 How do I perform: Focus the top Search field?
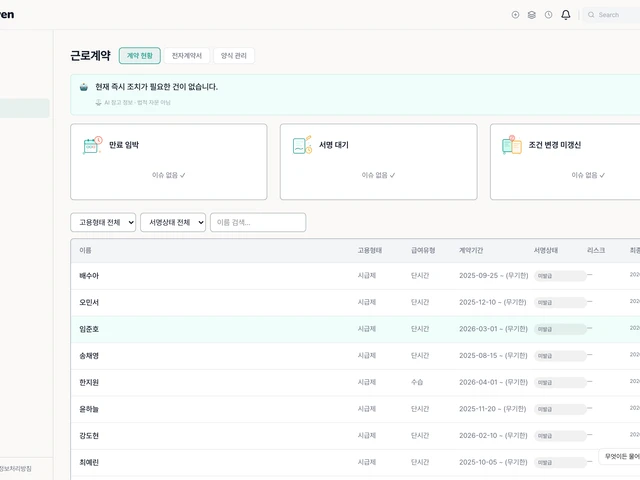(x=611, y=15)
